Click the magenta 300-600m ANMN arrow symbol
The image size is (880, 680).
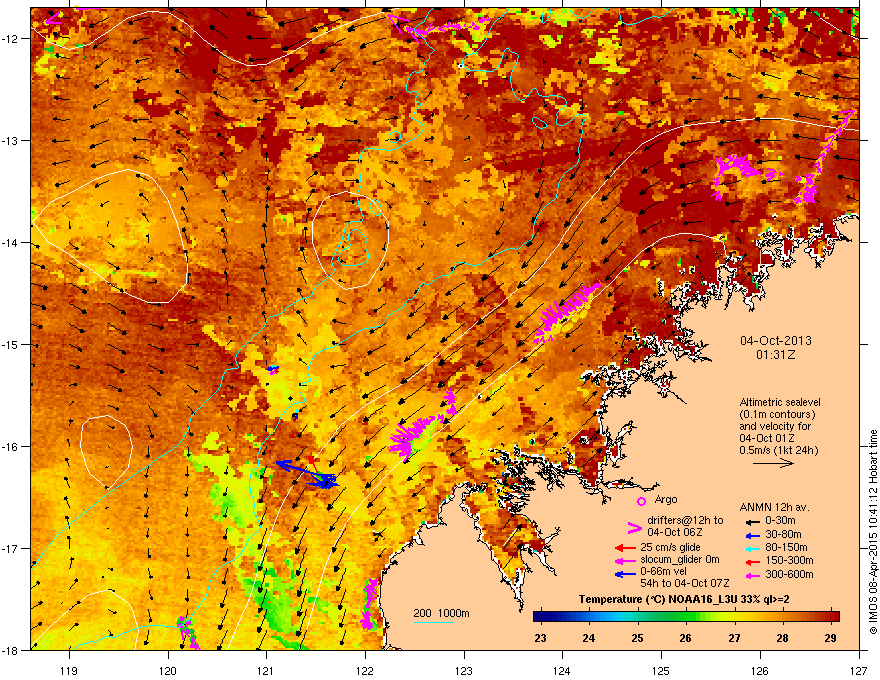[752, 576]
